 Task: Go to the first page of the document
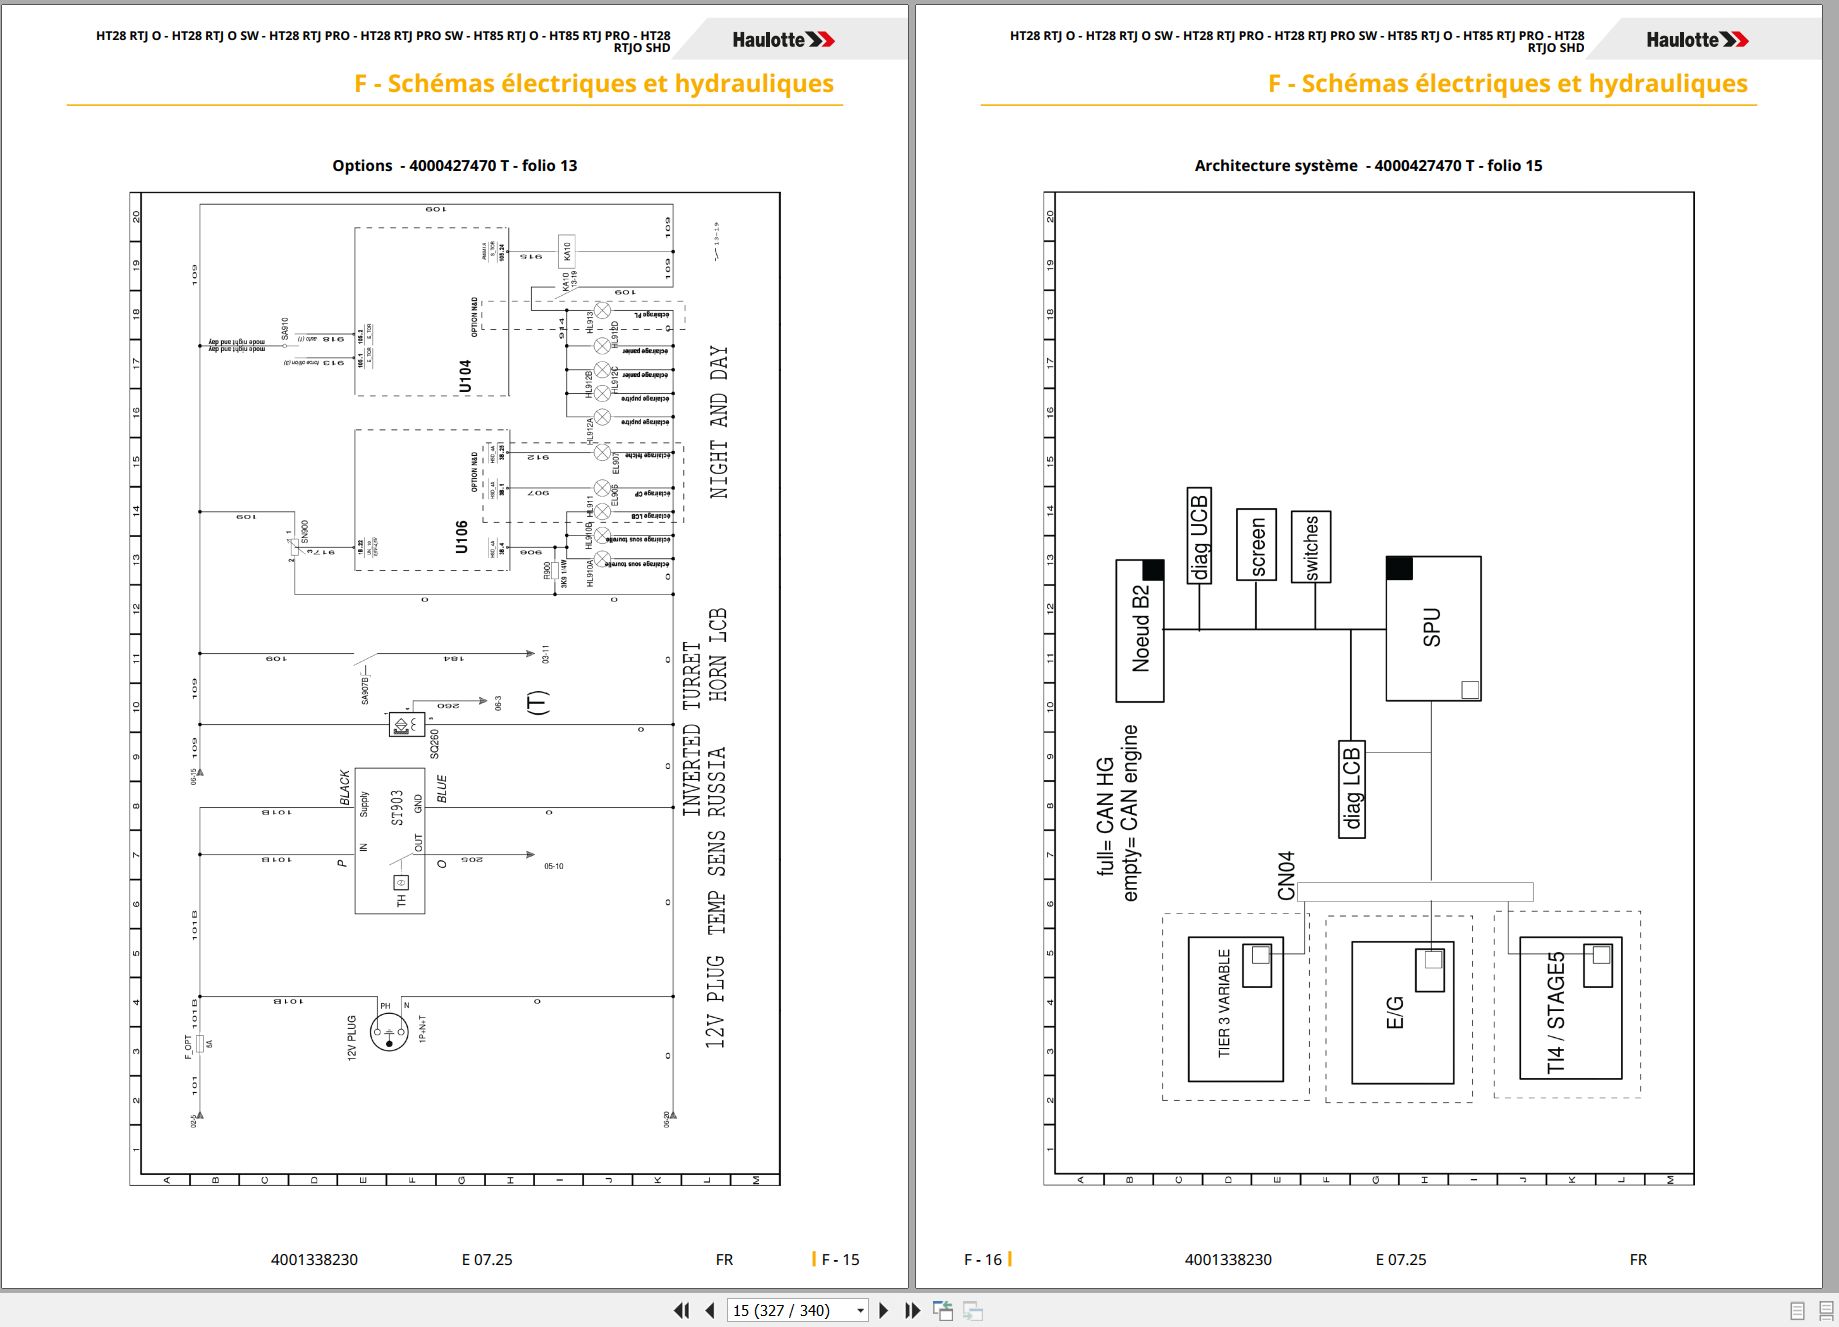pos(682,1310)
